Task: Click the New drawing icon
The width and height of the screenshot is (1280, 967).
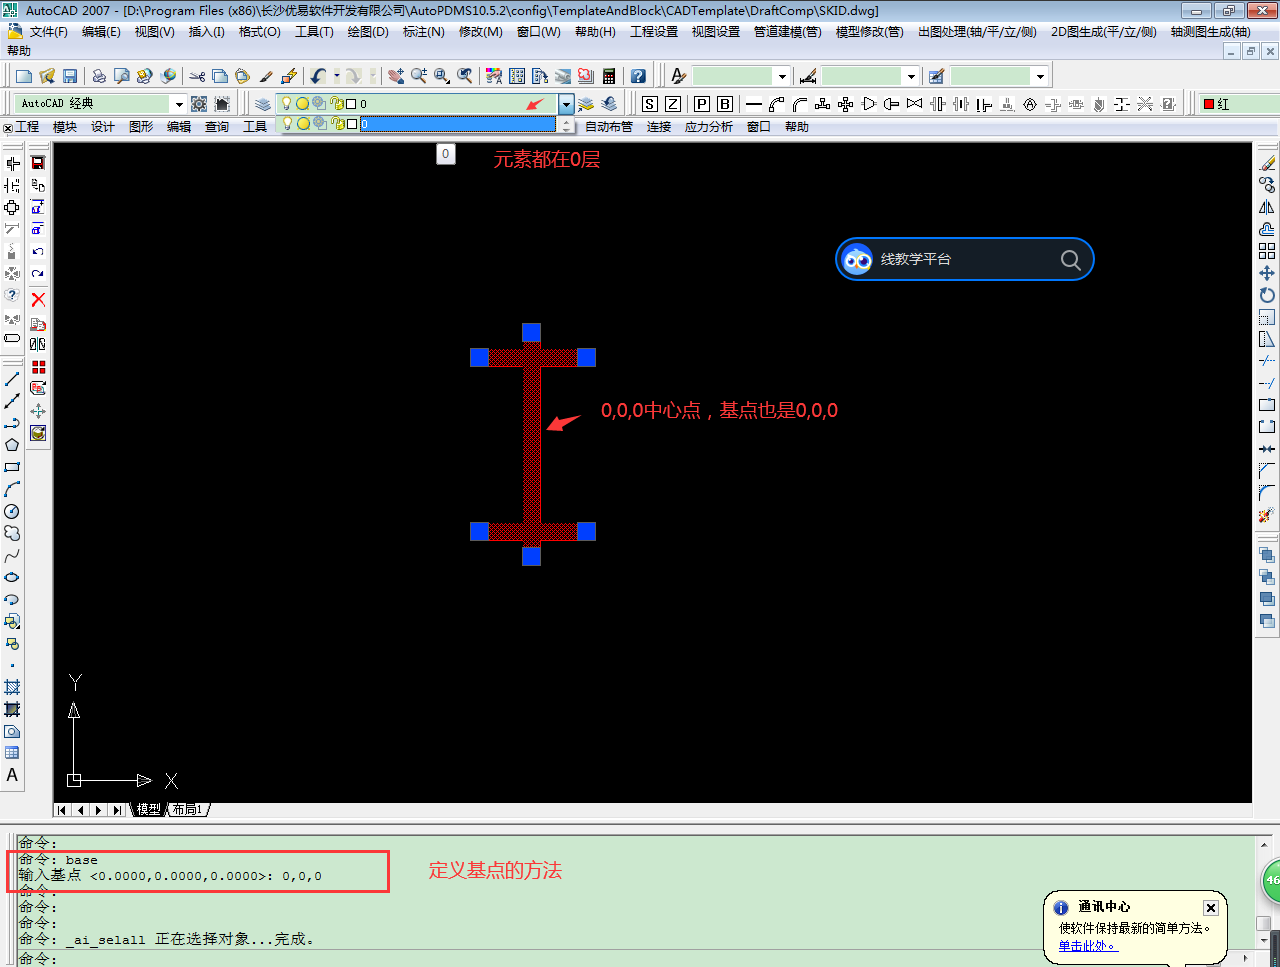Action: 24,76
